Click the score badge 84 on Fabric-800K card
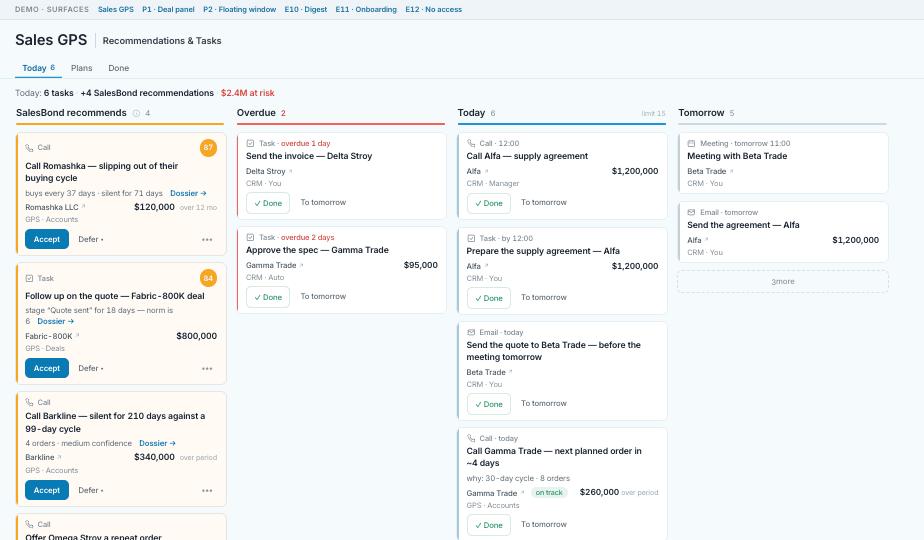This screenshot has width=924, height=540. point(208,278)
